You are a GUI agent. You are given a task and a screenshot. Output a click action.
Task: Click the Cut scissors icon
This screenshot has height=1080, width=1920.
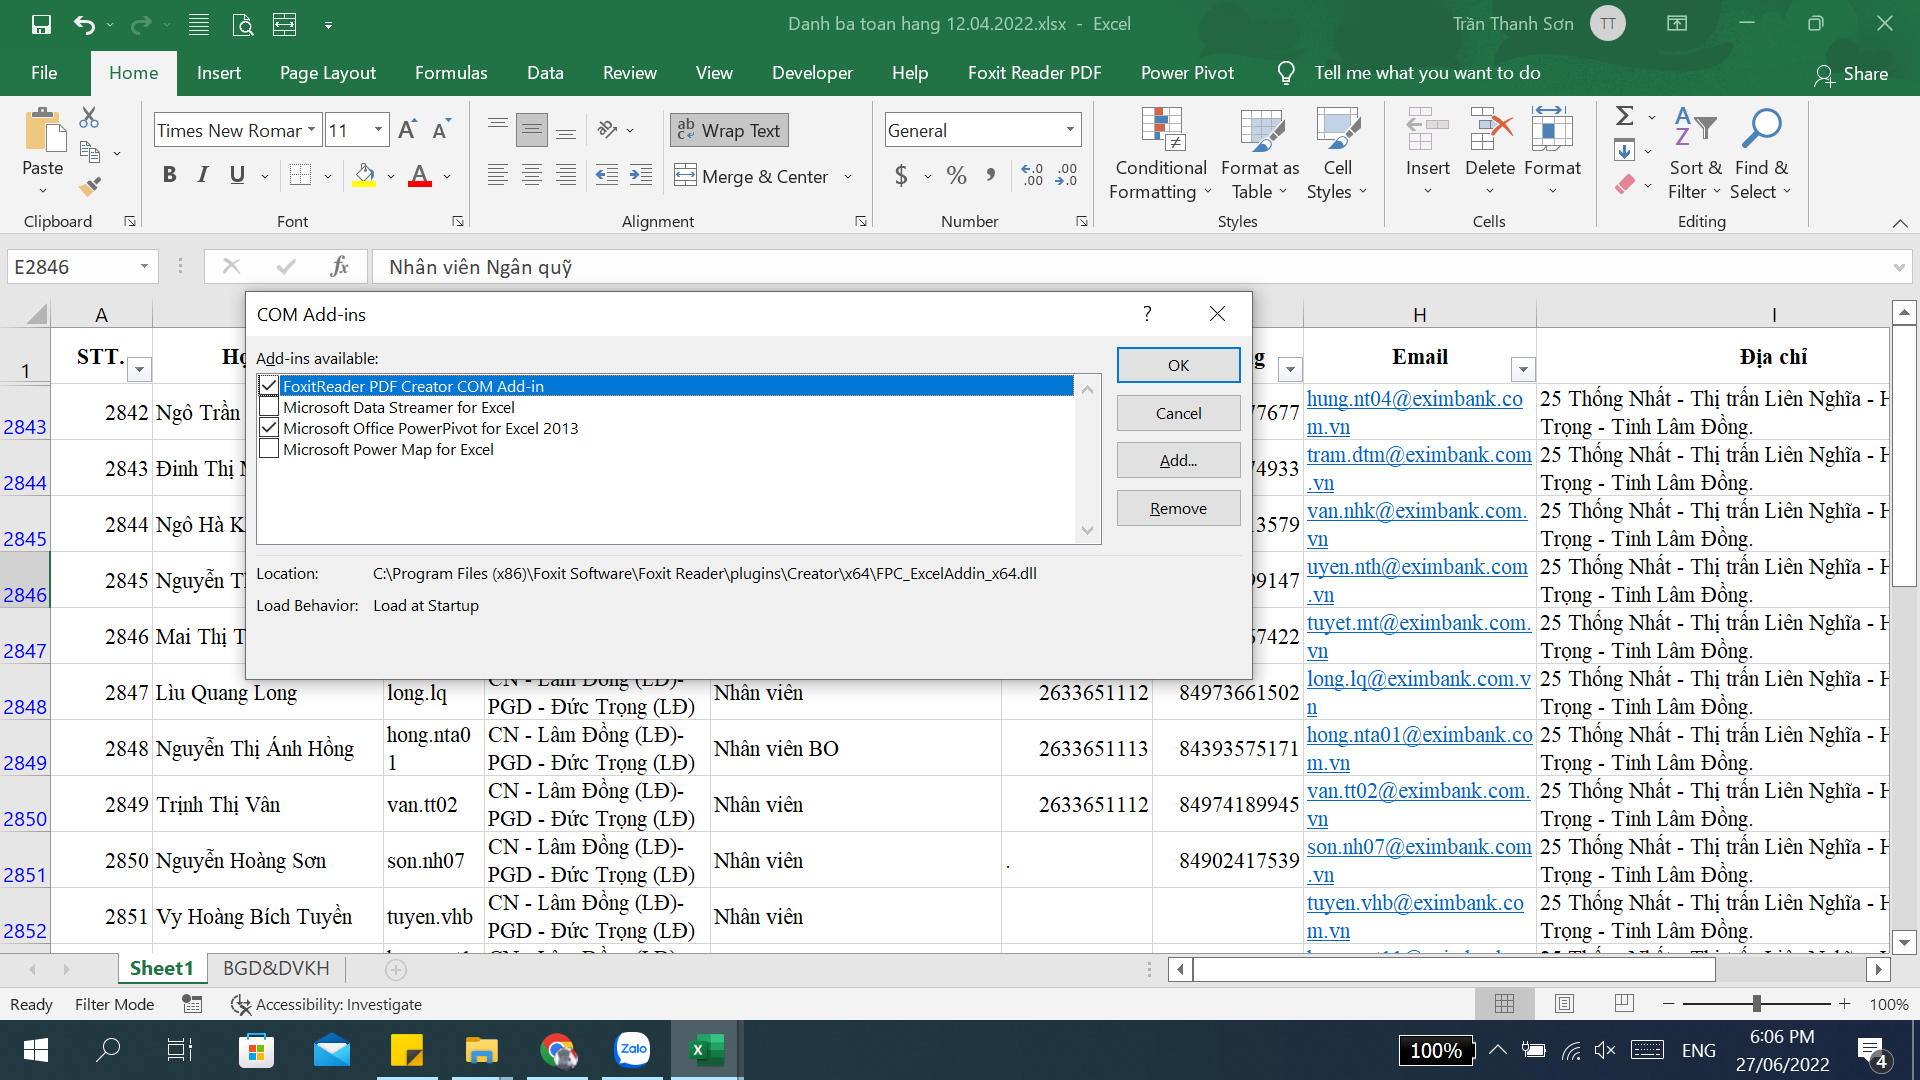click(x=89, y=118)
